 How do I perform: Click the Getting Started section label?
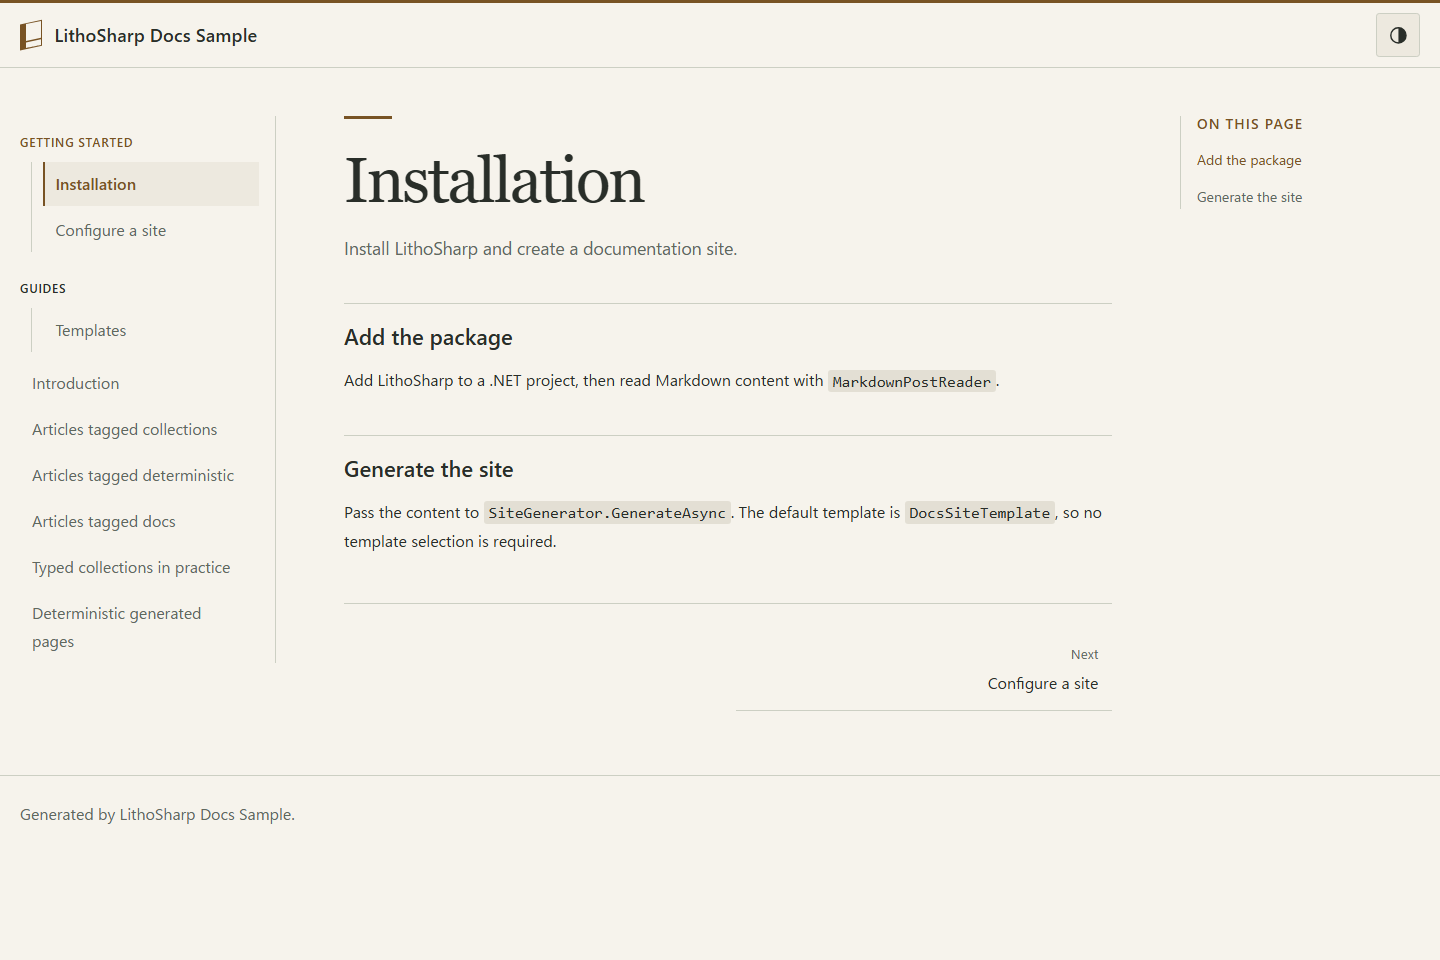(76, 143)
